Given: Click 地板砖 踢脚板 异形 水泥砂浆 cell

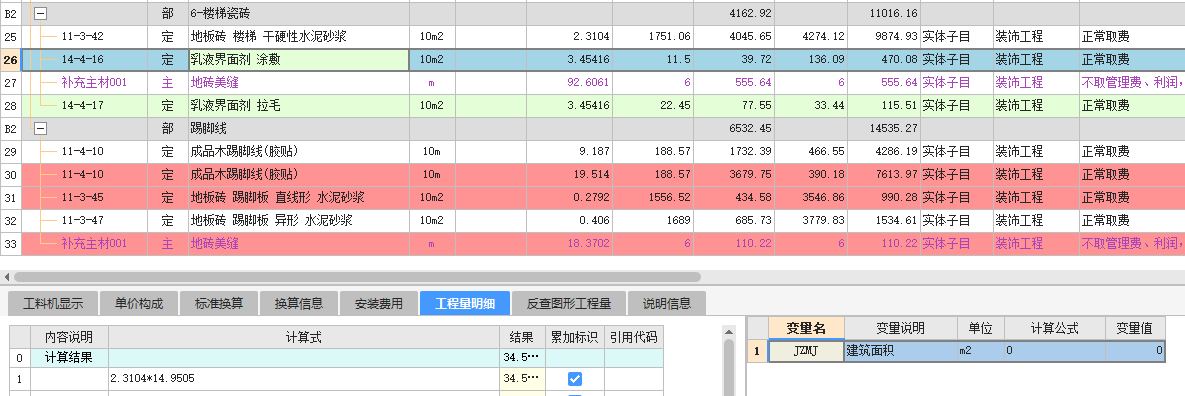Looking at the screenshot, I should [299, 221].
